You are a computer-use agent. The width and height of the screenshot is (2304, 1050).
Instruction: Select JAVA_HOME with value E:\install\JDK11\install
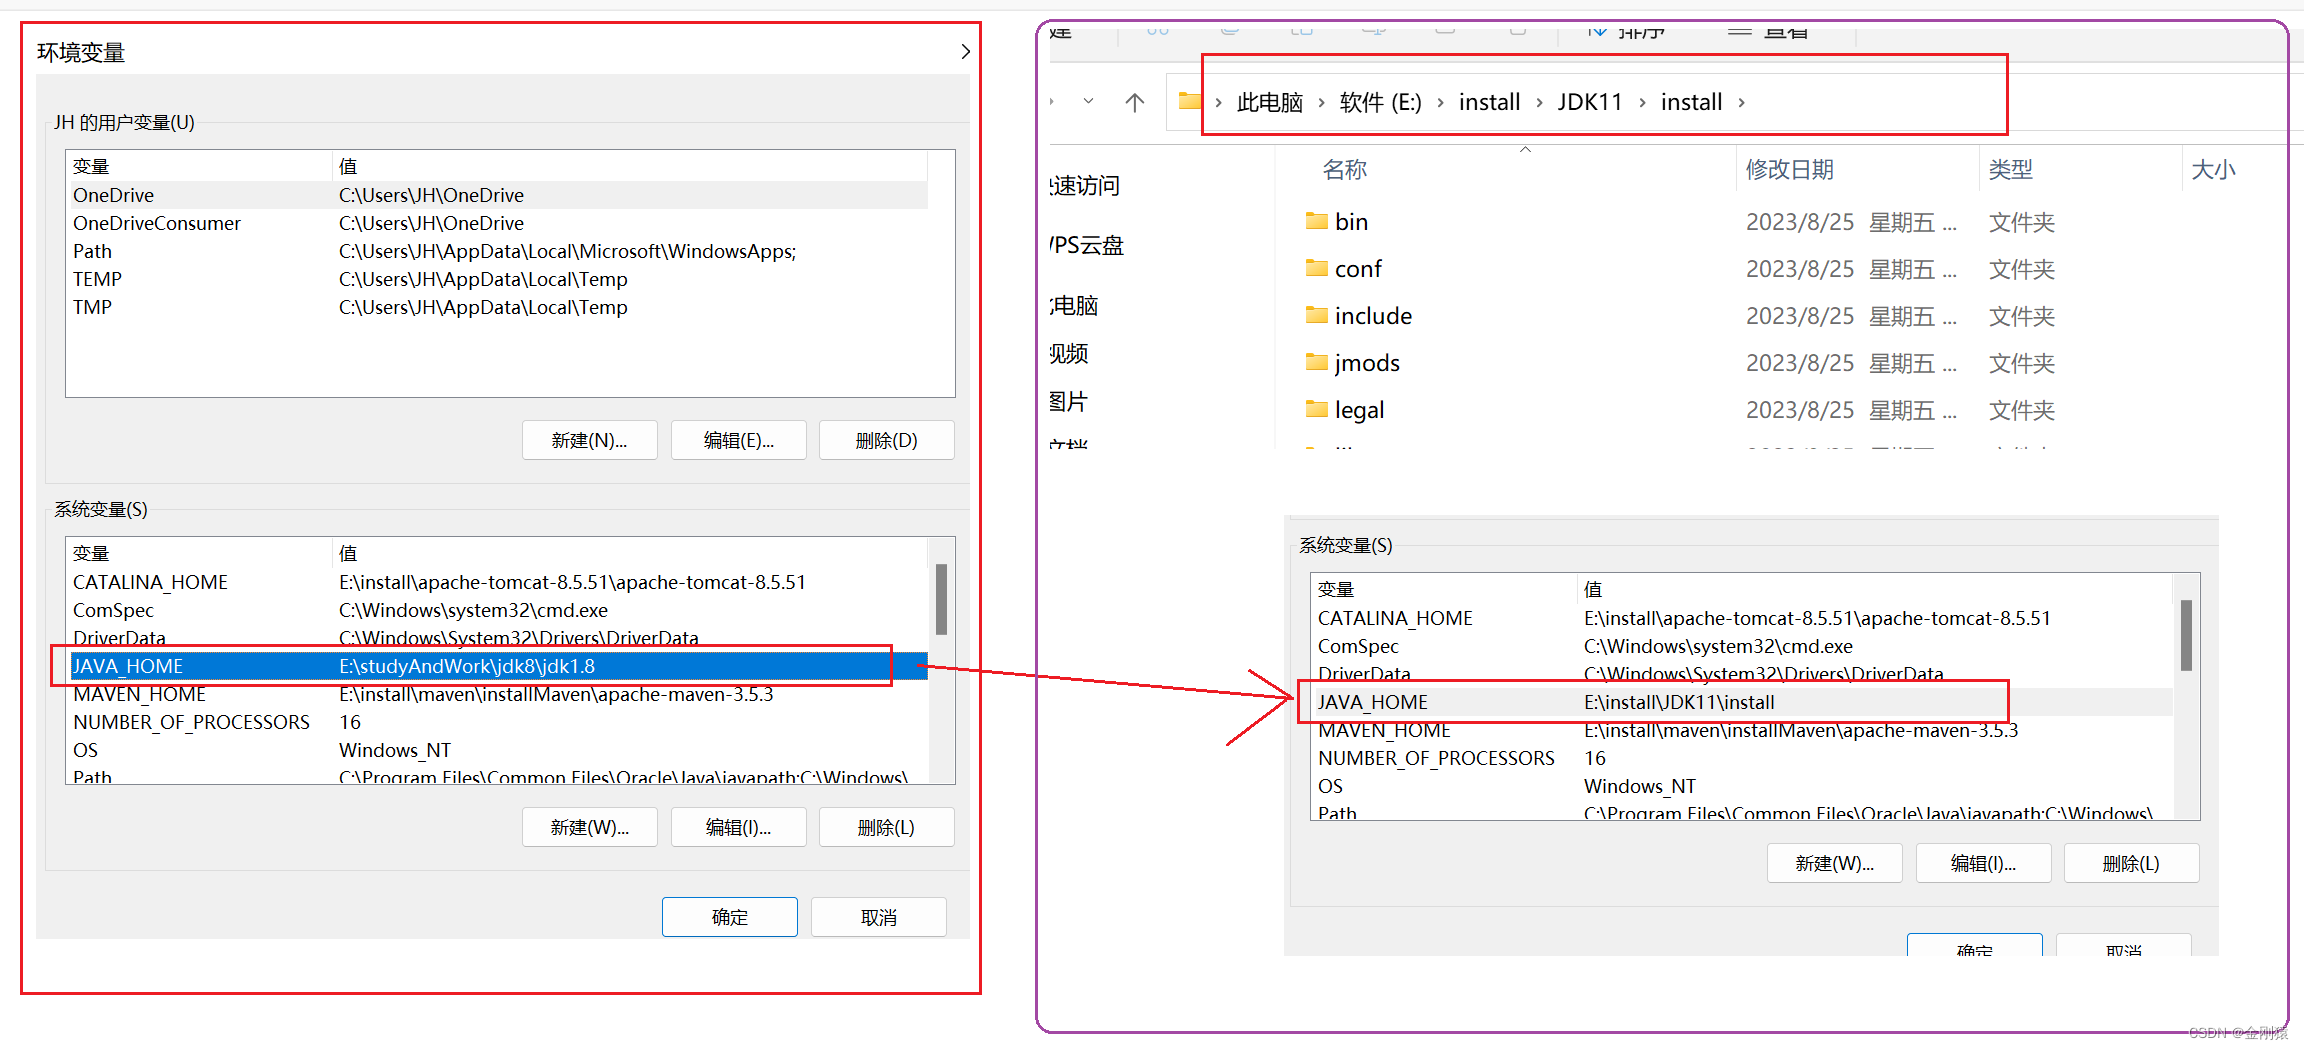point(1743,702)
